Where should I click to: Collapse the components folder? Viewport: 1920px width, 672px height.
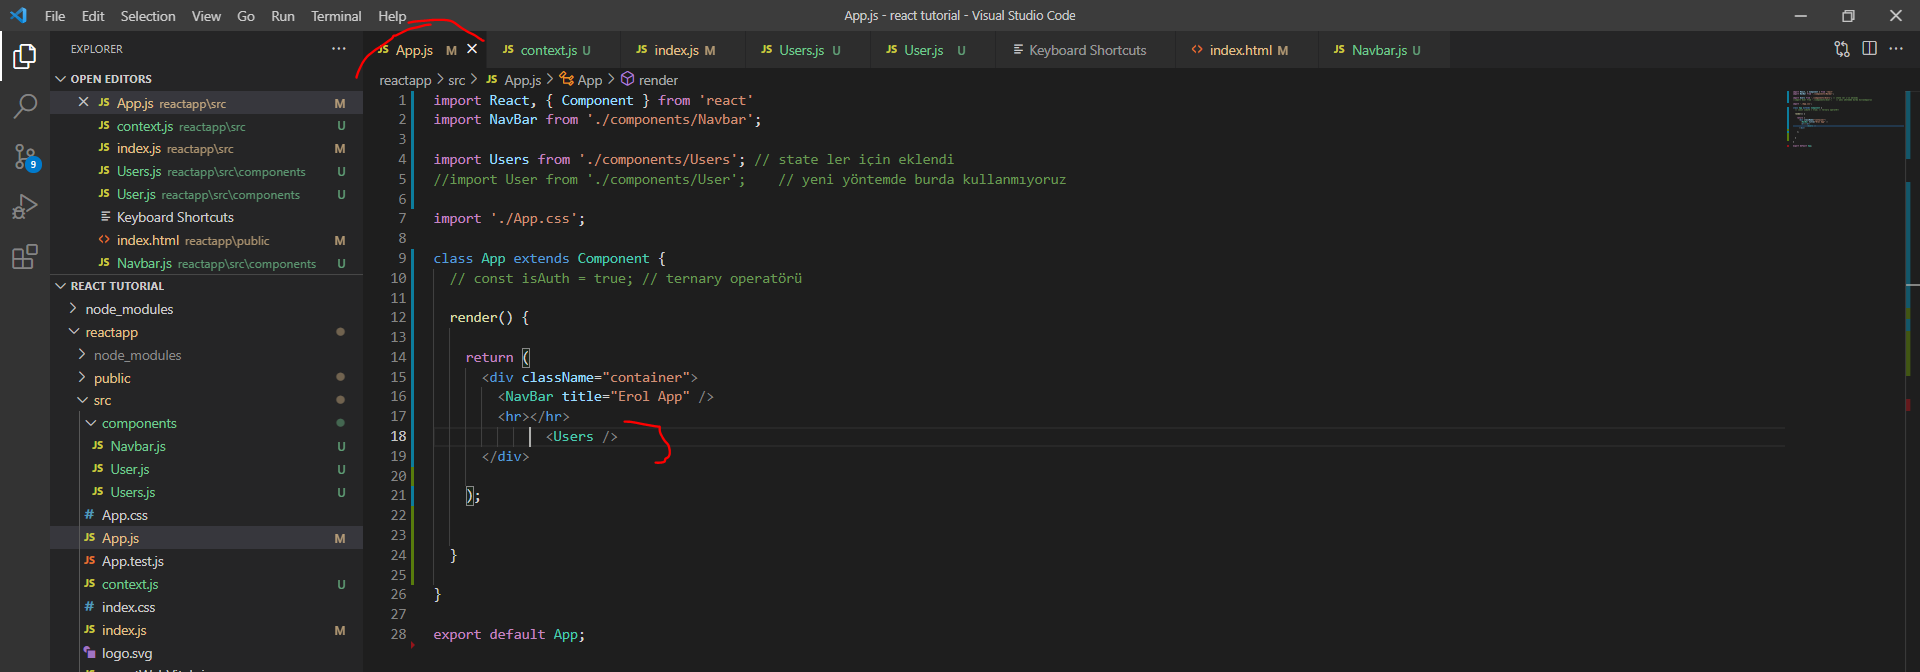(91, 423)
